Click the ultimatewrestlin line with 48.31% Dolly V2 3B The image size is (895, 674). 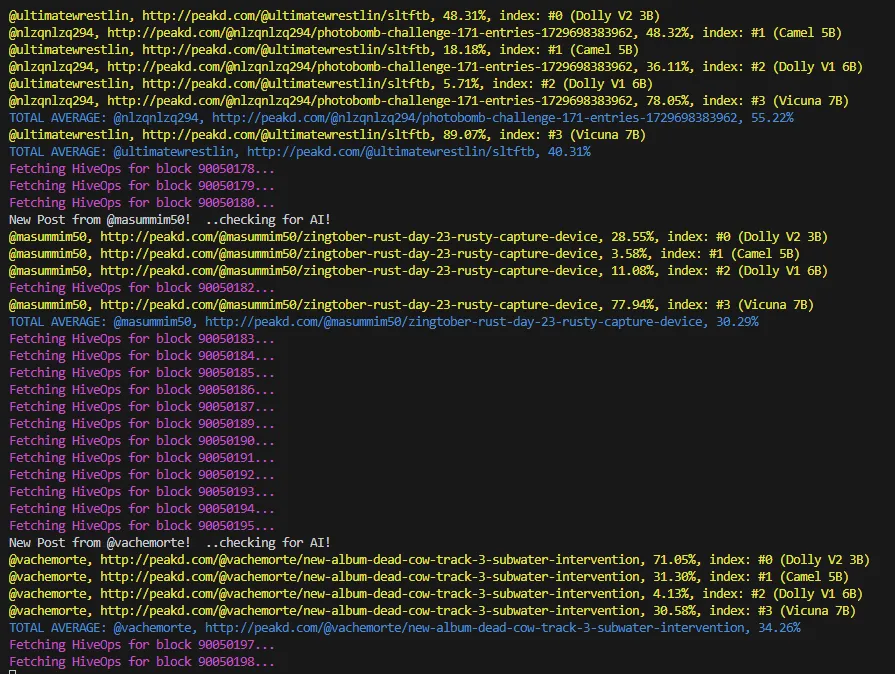click(x=334, y=16)
